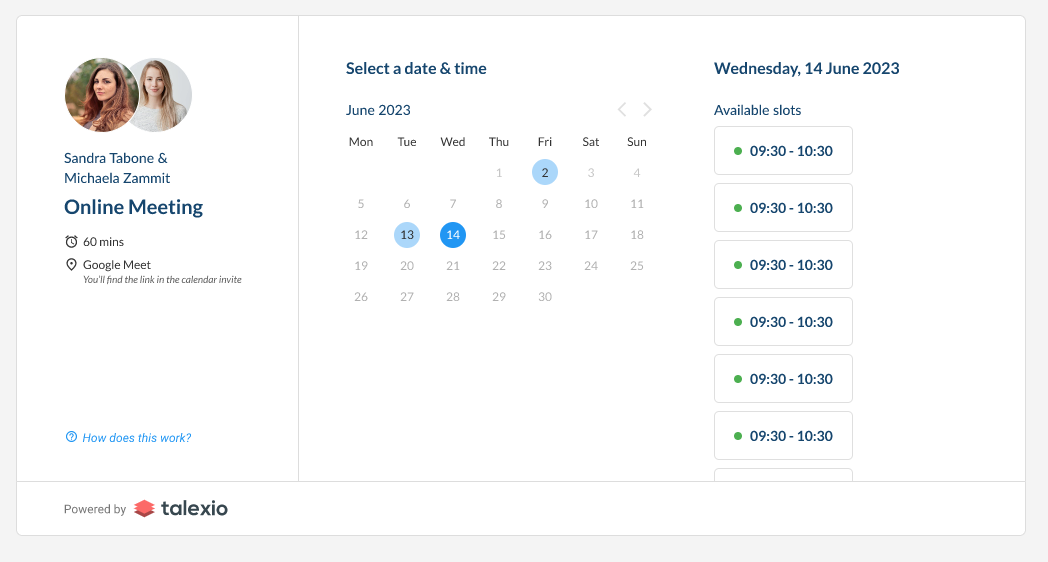The width and height of the screenshot is (1048, 562).
Task: Select June 13 on the calendar
Action: 407,235
